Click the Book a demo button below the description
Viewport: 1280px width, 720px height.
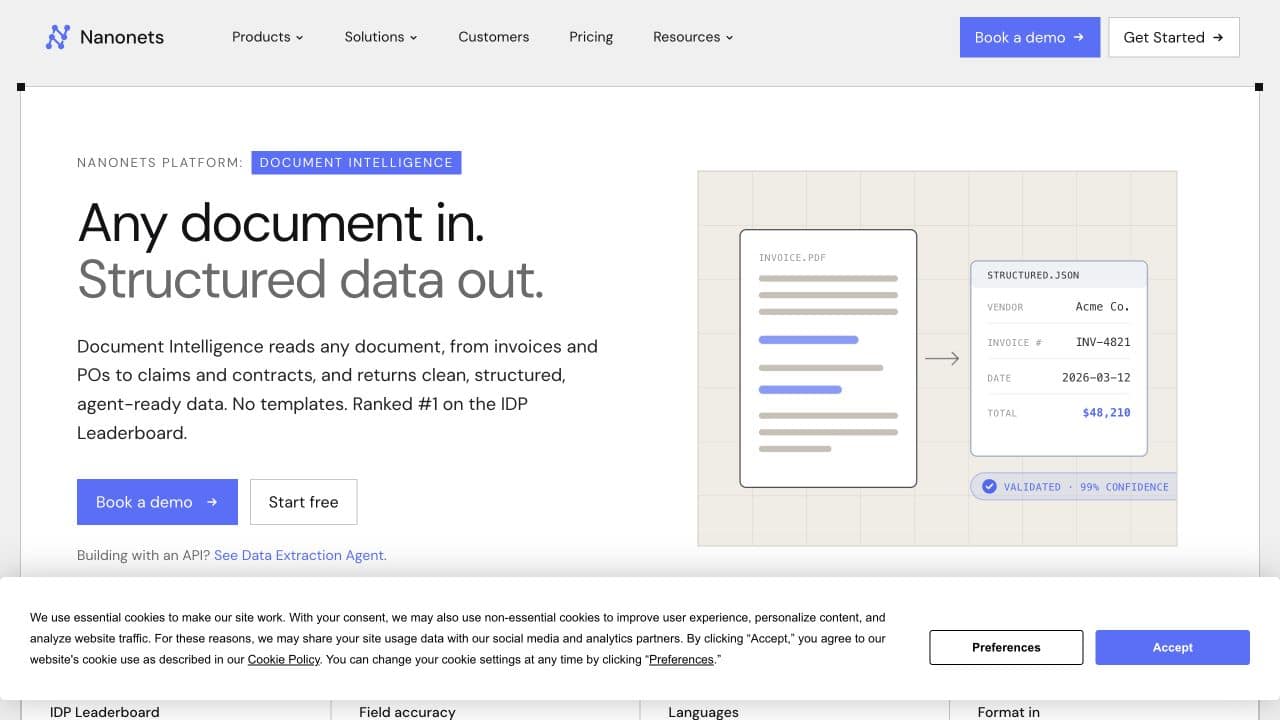(157, 502)
